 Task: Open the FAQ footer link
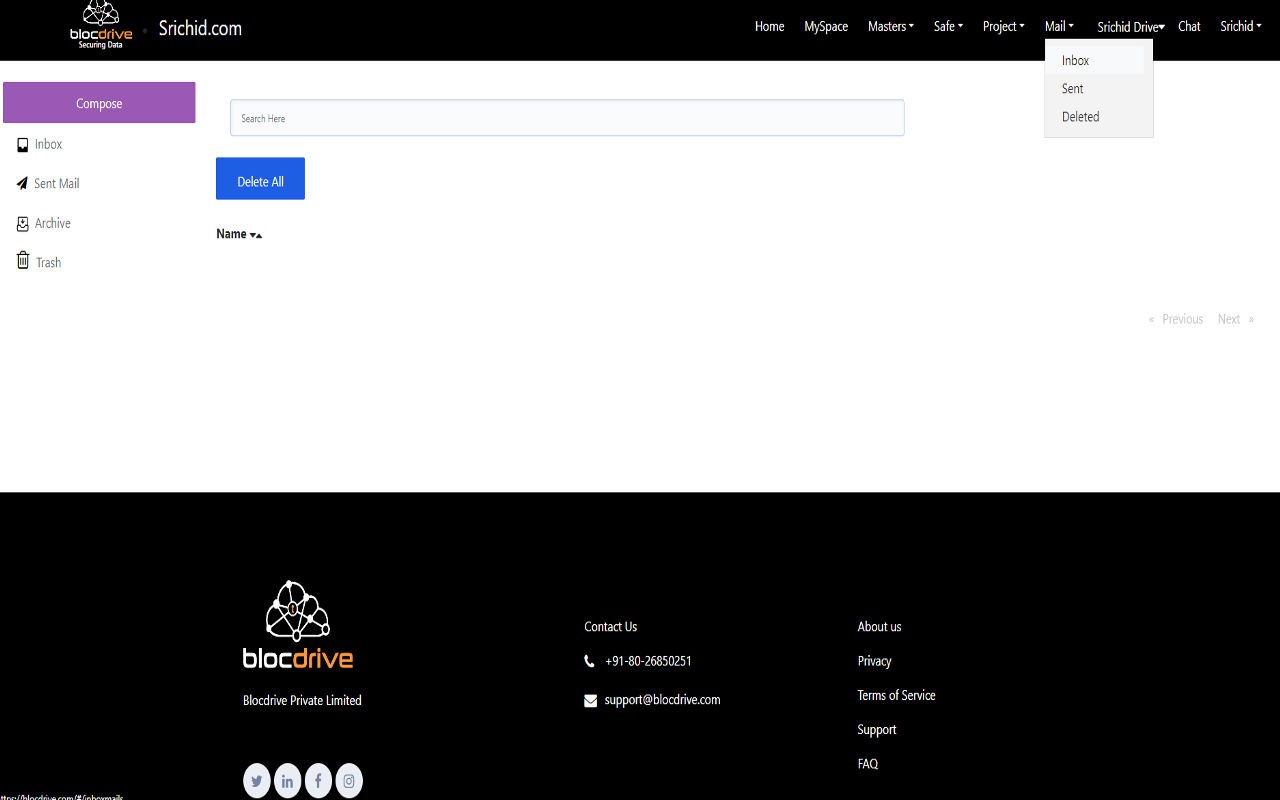coord(868,764)
